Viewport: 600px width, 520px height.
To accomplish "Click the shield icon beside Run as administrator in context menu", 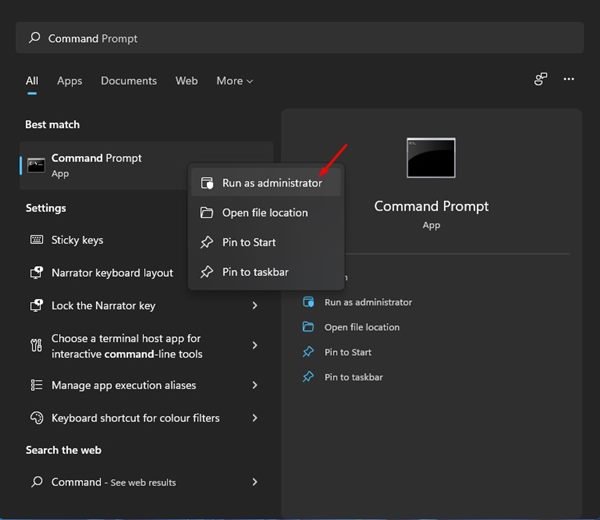I will click(207, 183).
